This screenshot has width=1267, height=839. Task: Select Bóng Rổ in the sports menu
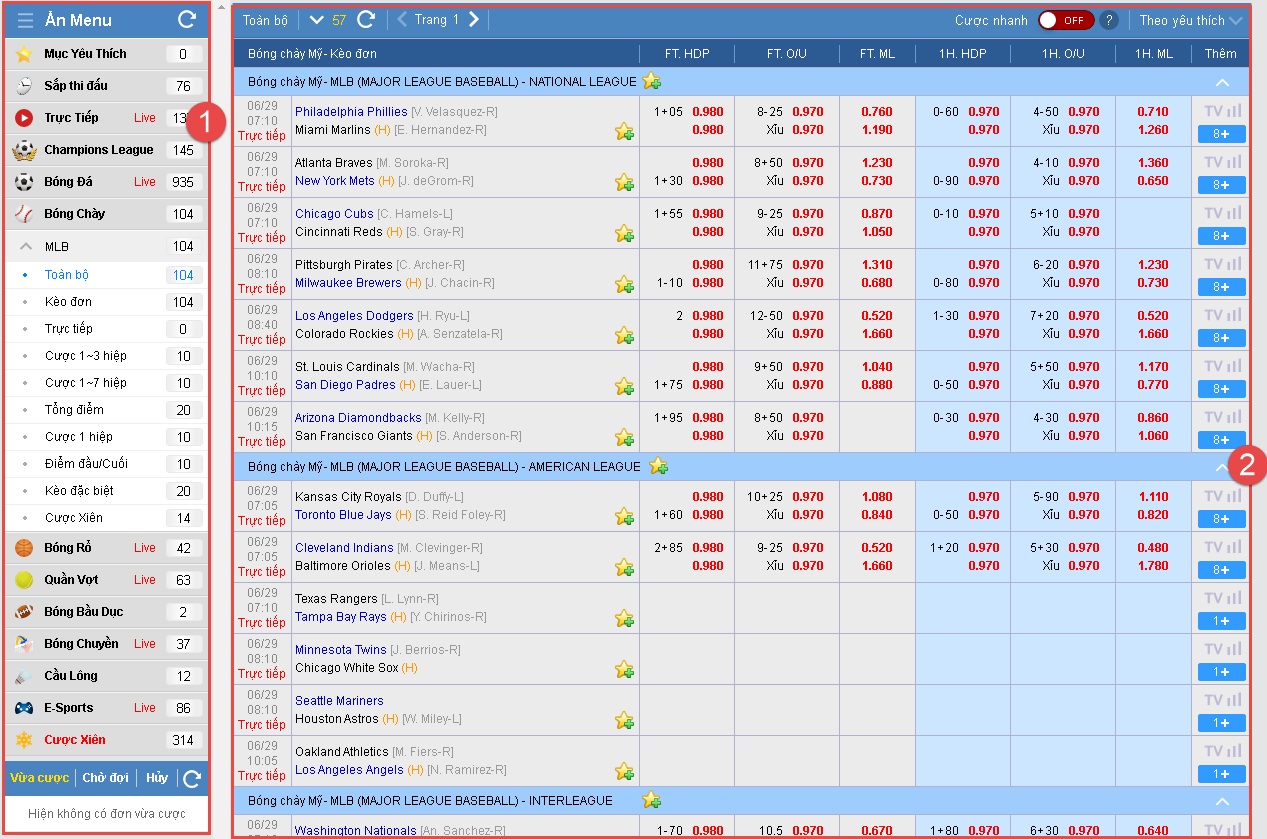tap(67, 548)
